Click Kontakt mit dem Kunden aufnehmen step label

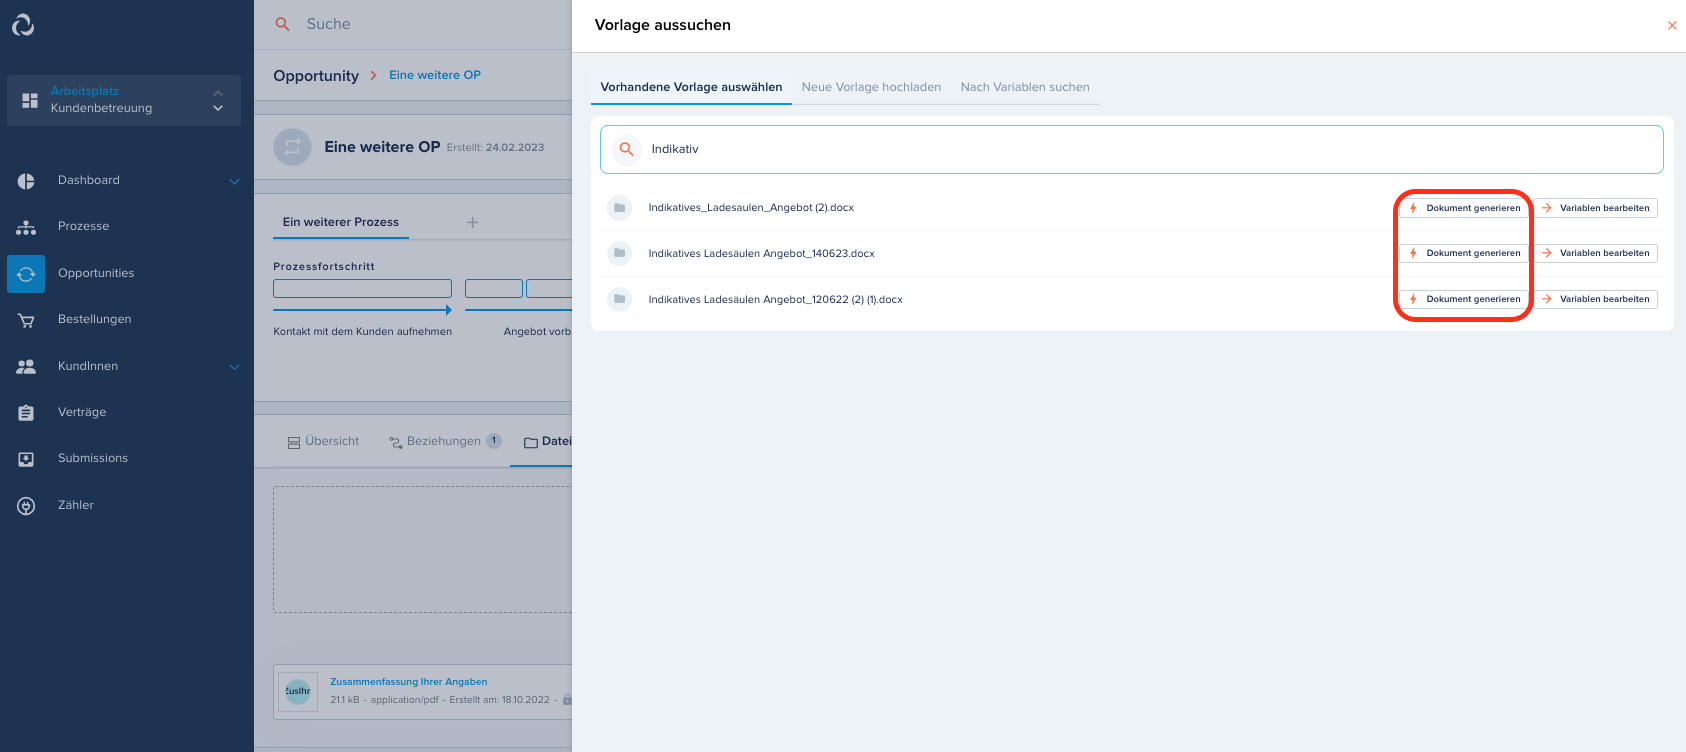(x=362, y=332)
